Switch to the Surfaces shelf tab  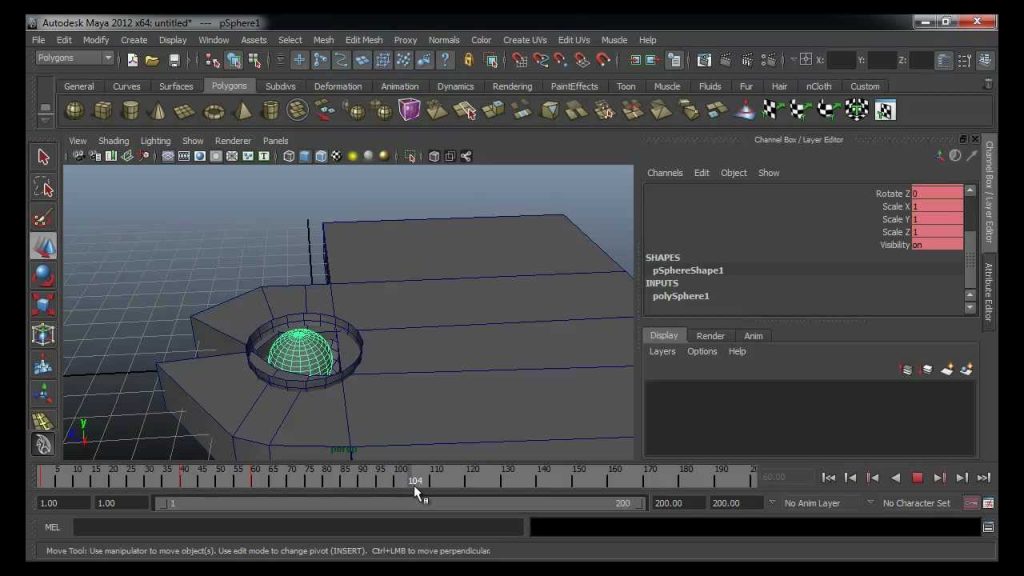176,86
